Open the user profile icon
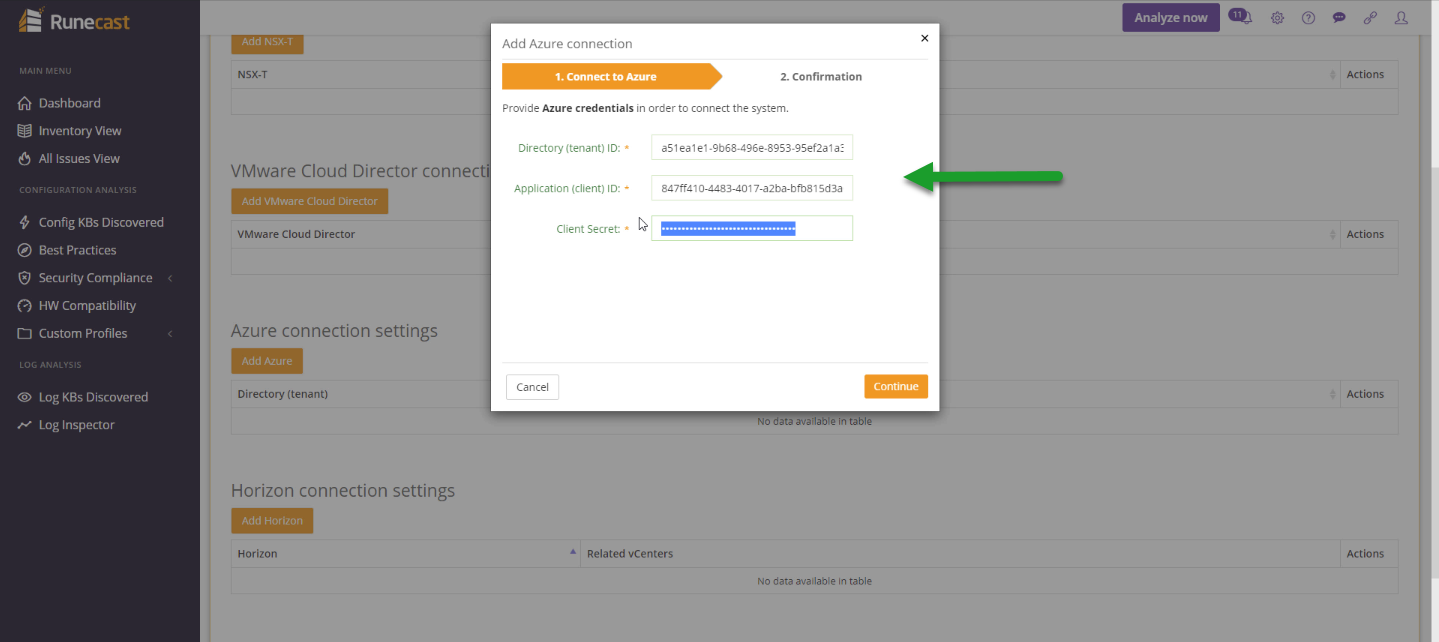Screen dimensions: 1439x642 pyautogui.click(x=1401, y=18)
